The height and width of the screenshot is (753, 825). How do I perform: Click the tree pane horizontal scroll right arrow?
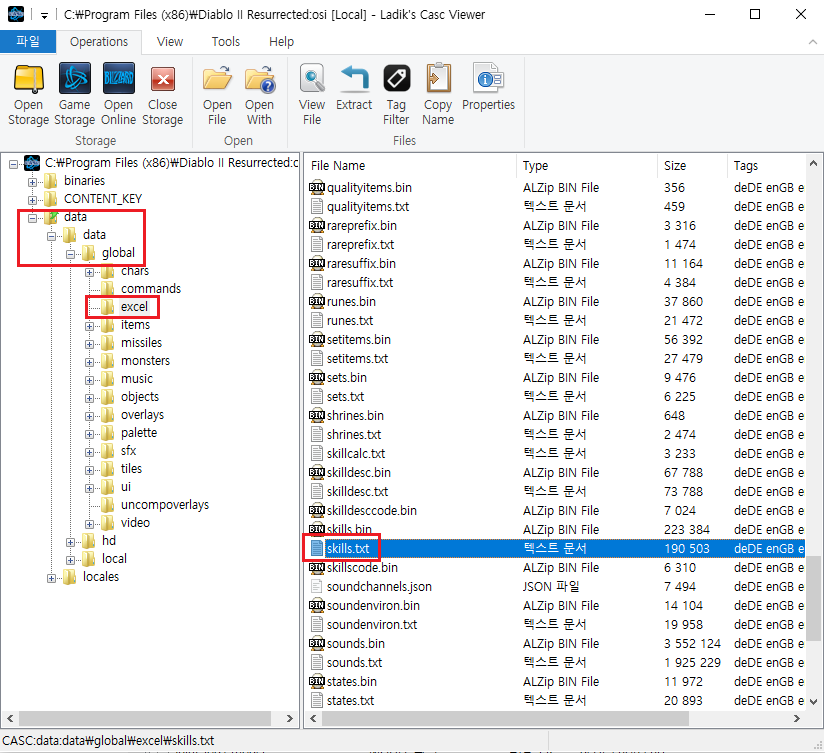pyautogui.click(x=289, y=718)
